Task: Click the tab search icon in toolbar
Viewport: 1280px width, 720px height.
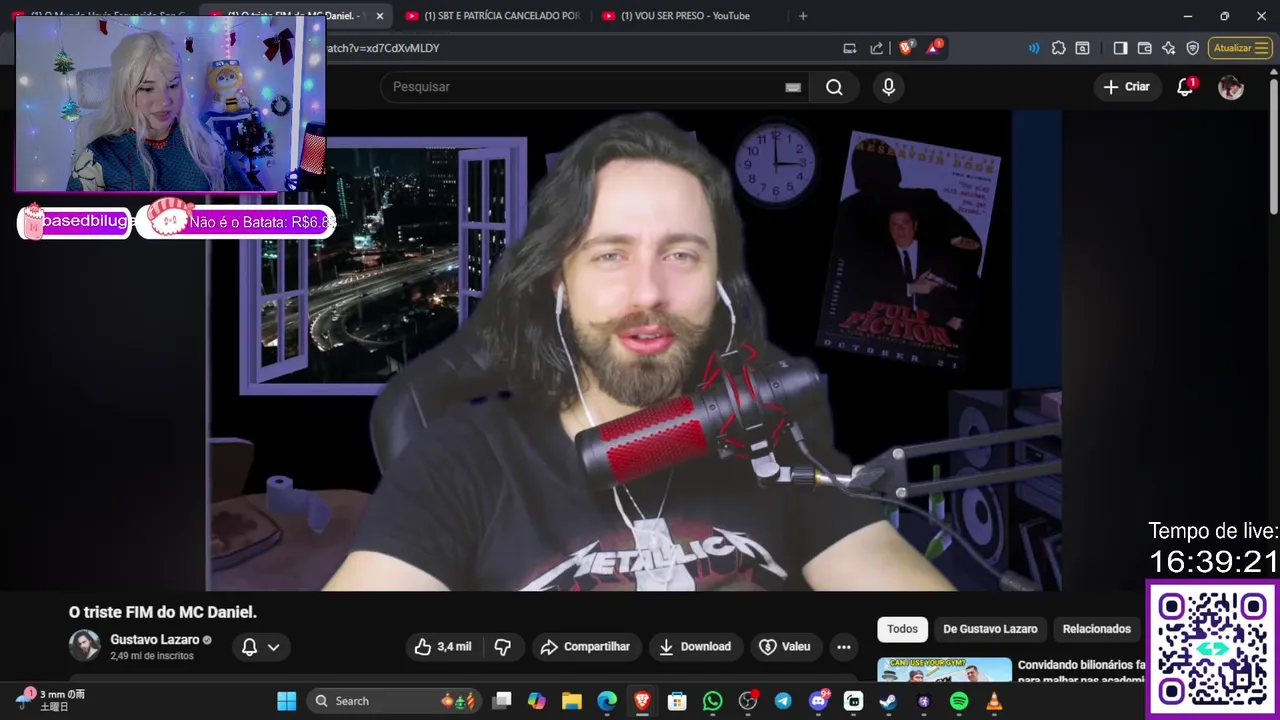Action: pyautogui.click(x=1083, y=48)
